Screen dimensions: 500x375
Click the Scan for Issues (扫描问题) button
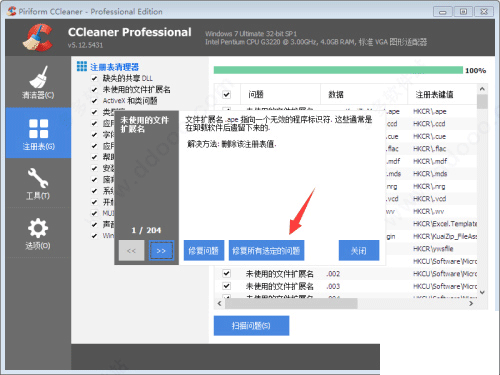(x=251, y=326)
